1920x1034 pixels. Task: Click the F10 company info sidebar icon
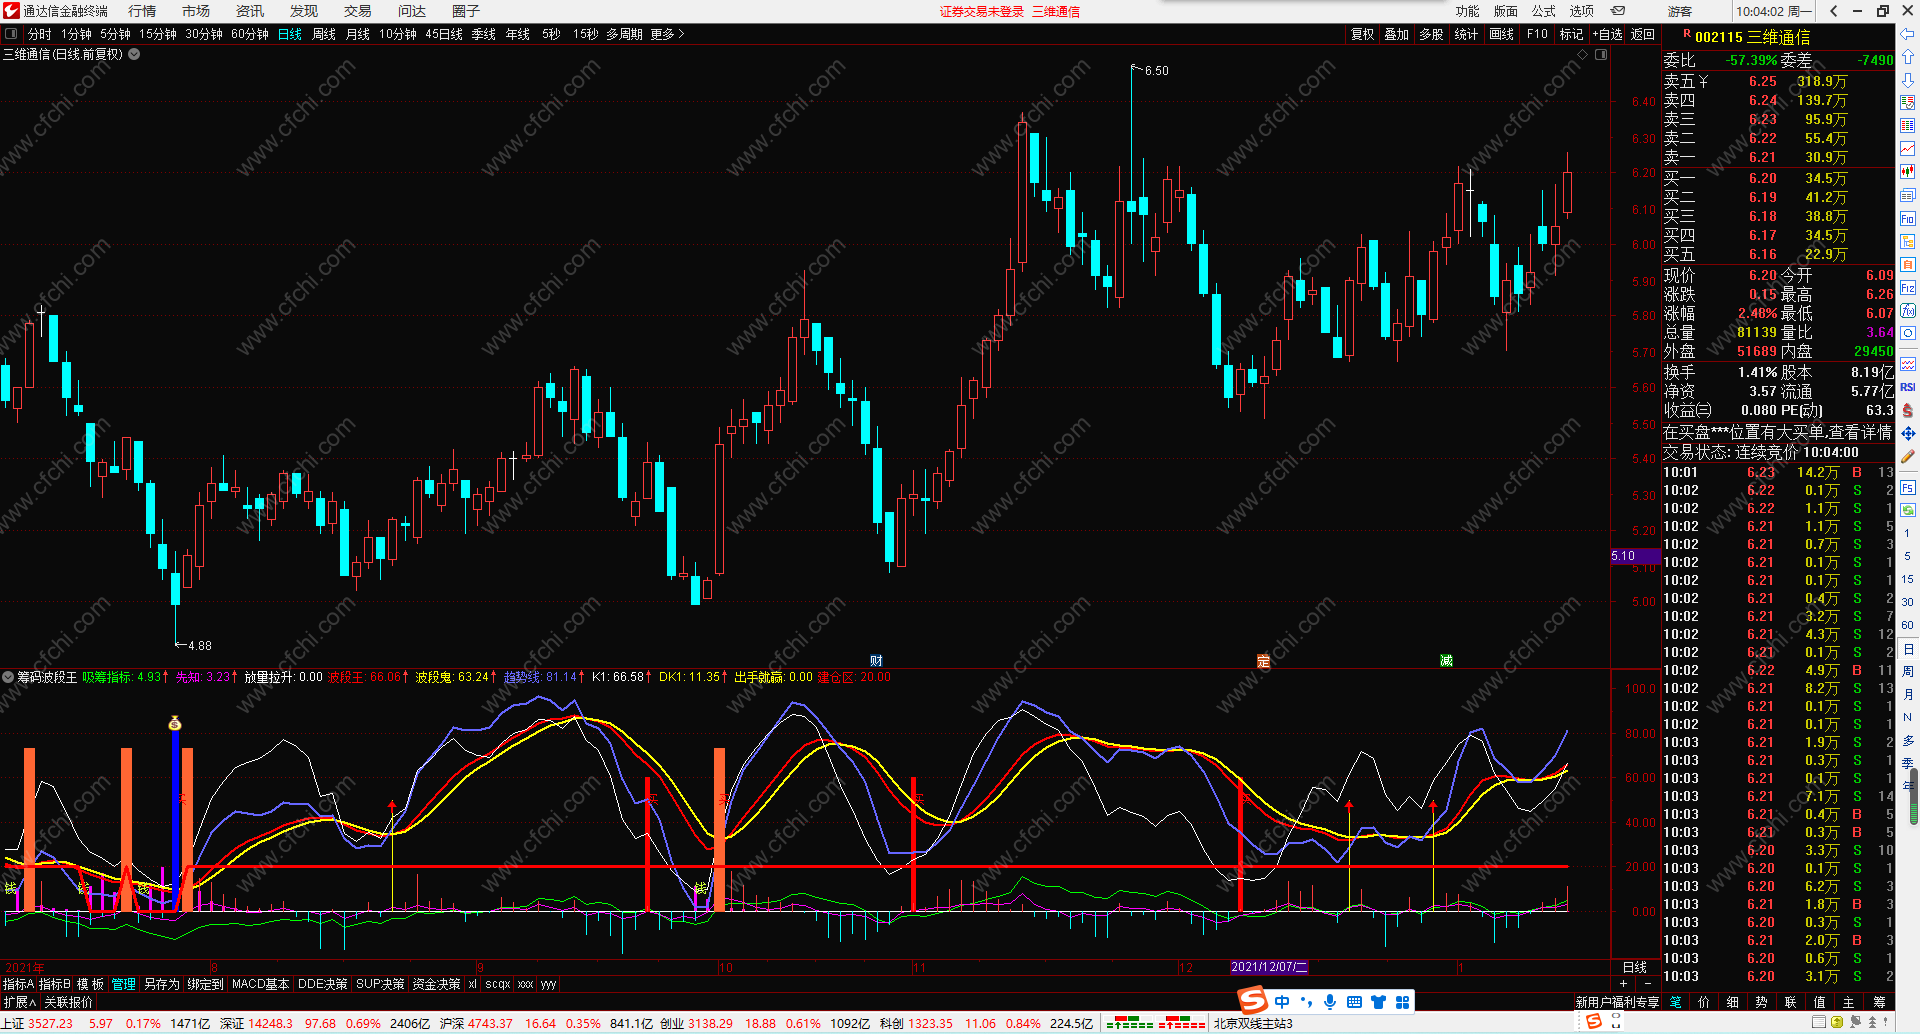click(1908, 218)
